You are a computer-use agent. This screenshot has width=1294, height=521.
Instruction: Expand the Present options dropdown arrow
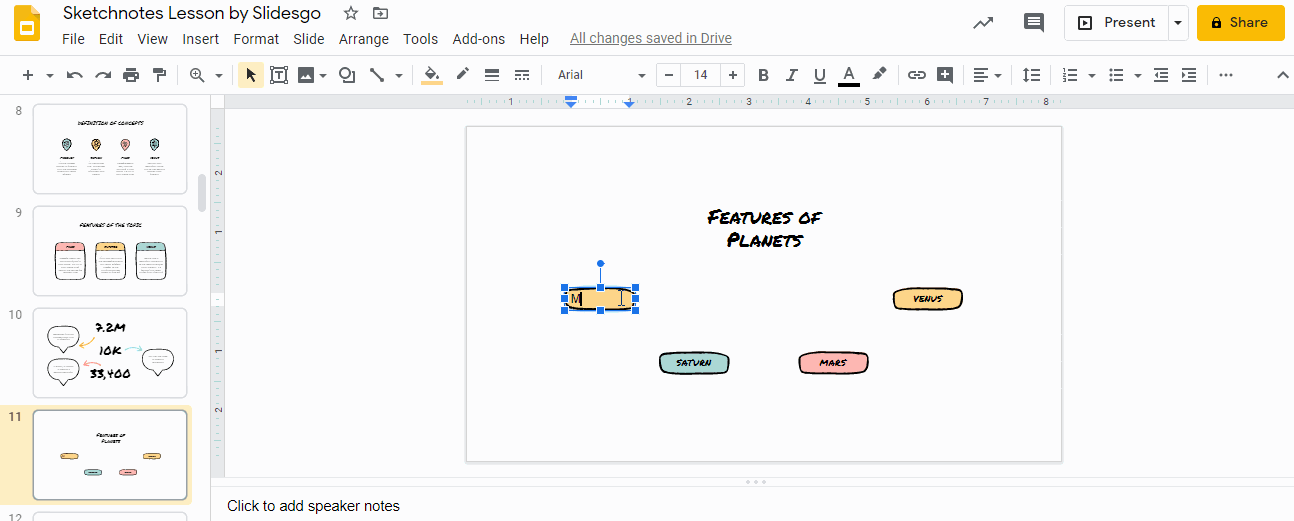tap(1178, 22)
